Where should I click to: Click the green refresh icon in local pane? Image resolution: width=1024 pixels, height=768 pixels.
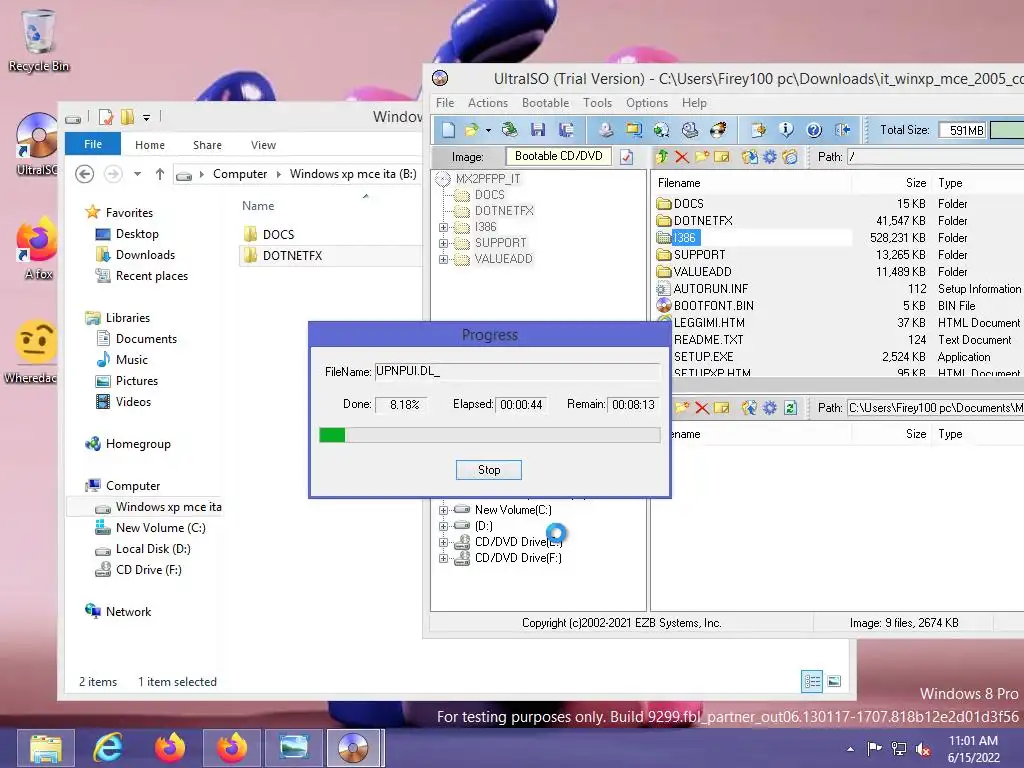tap(790, 408)
